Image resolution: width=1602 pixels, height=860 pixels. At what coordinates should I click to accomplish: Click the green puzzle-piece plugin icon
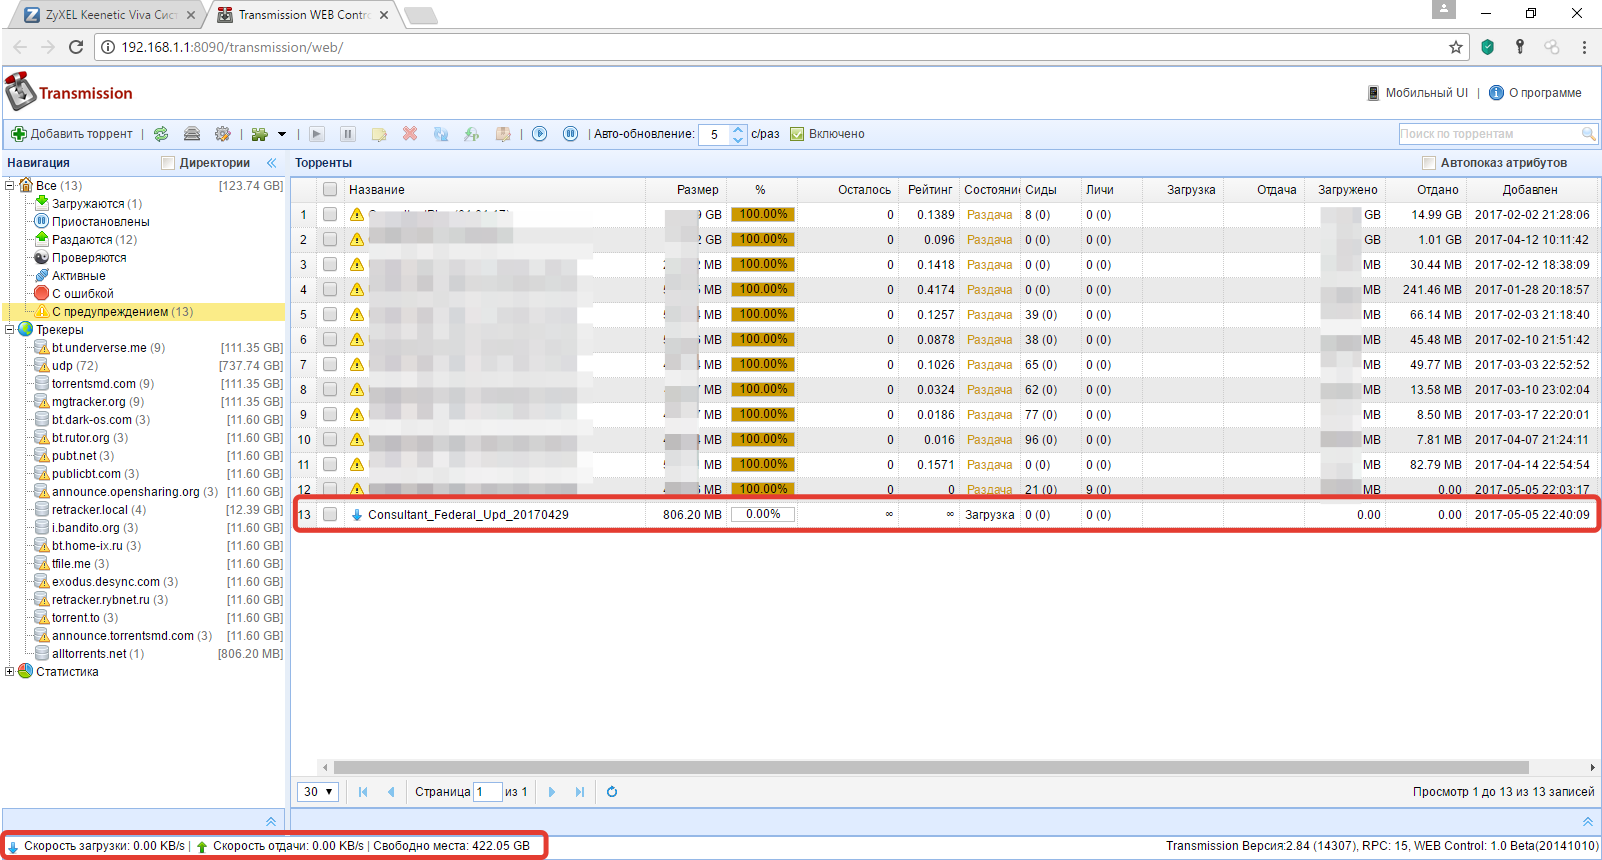pos(259,134)
